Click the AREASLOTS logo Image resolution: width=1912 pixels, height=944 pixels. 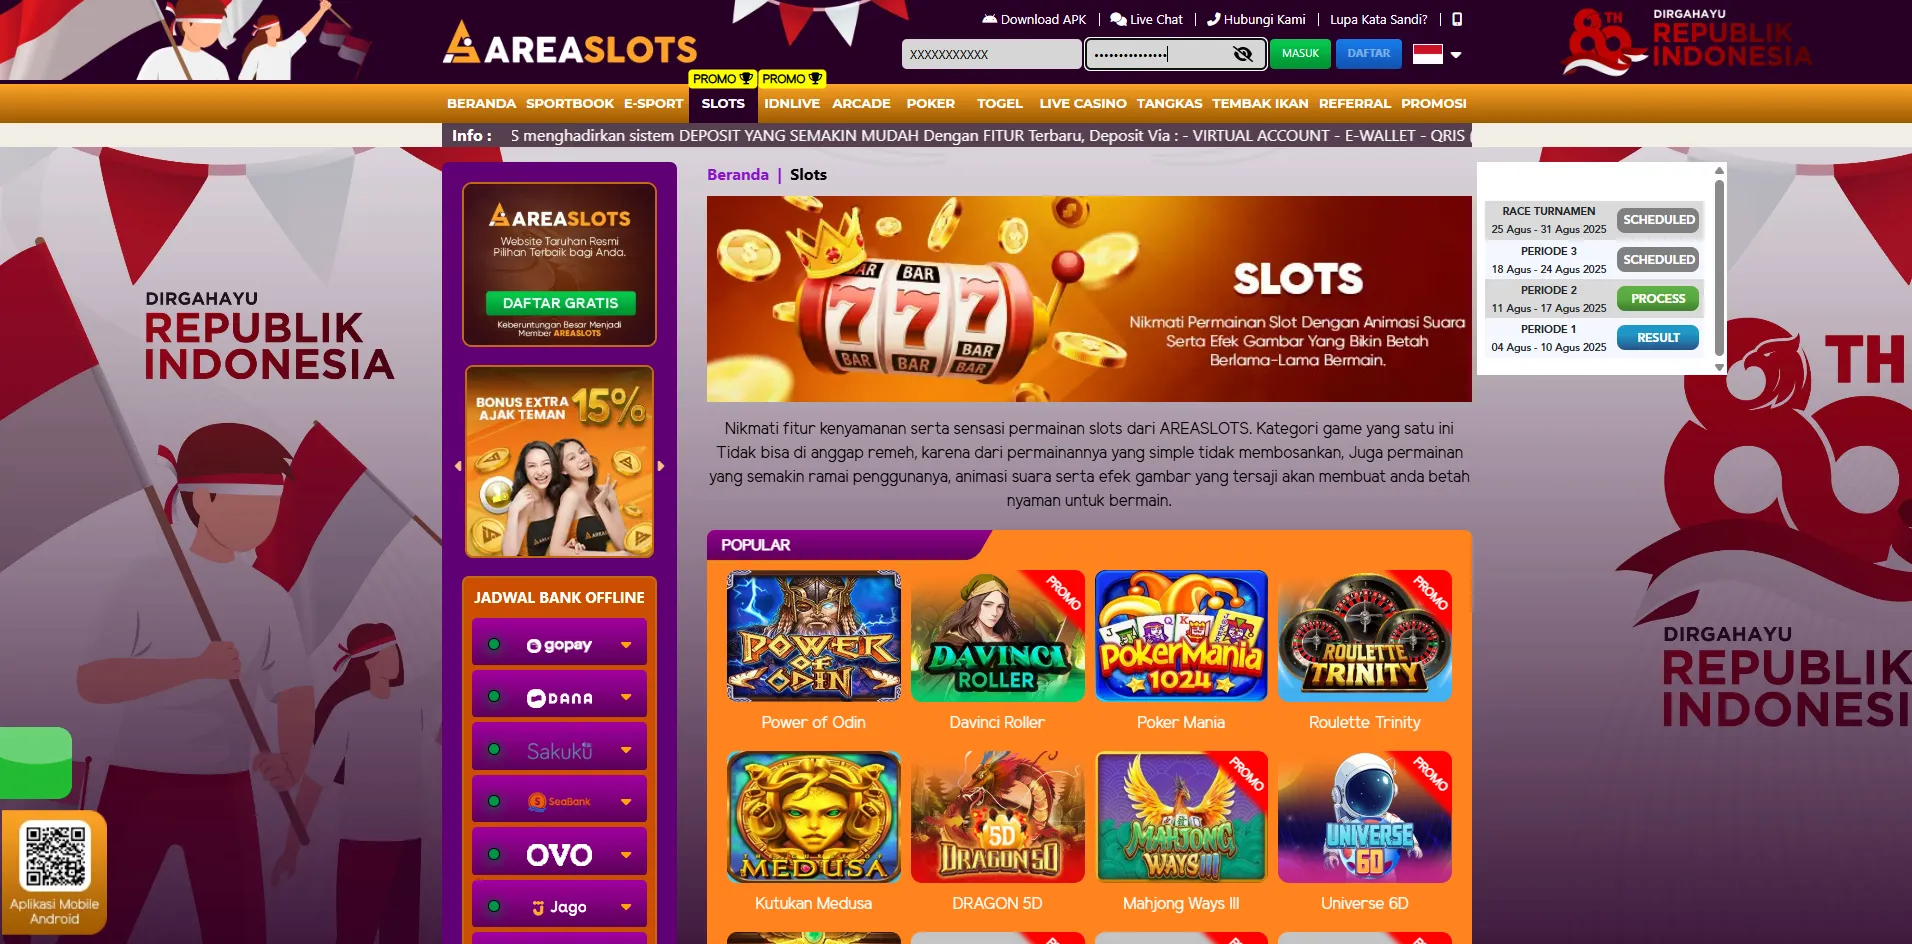coord(570,44)
